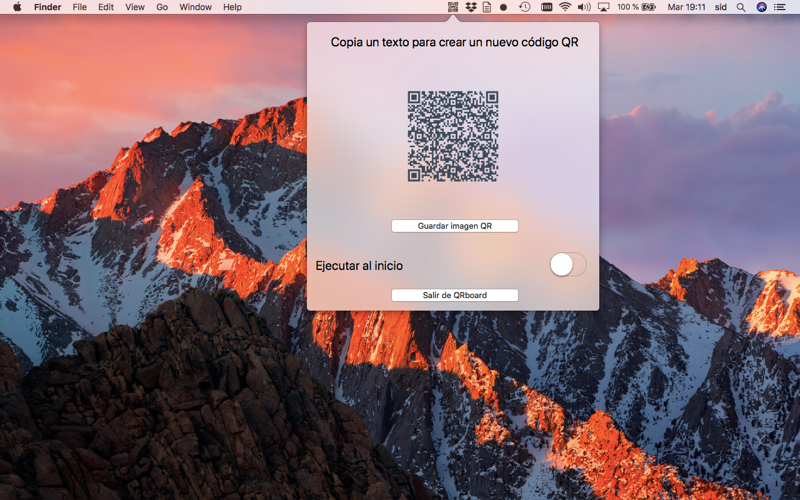
Task: Open the Dropbox menu bar icon
Action: click(x=471, y=7)
